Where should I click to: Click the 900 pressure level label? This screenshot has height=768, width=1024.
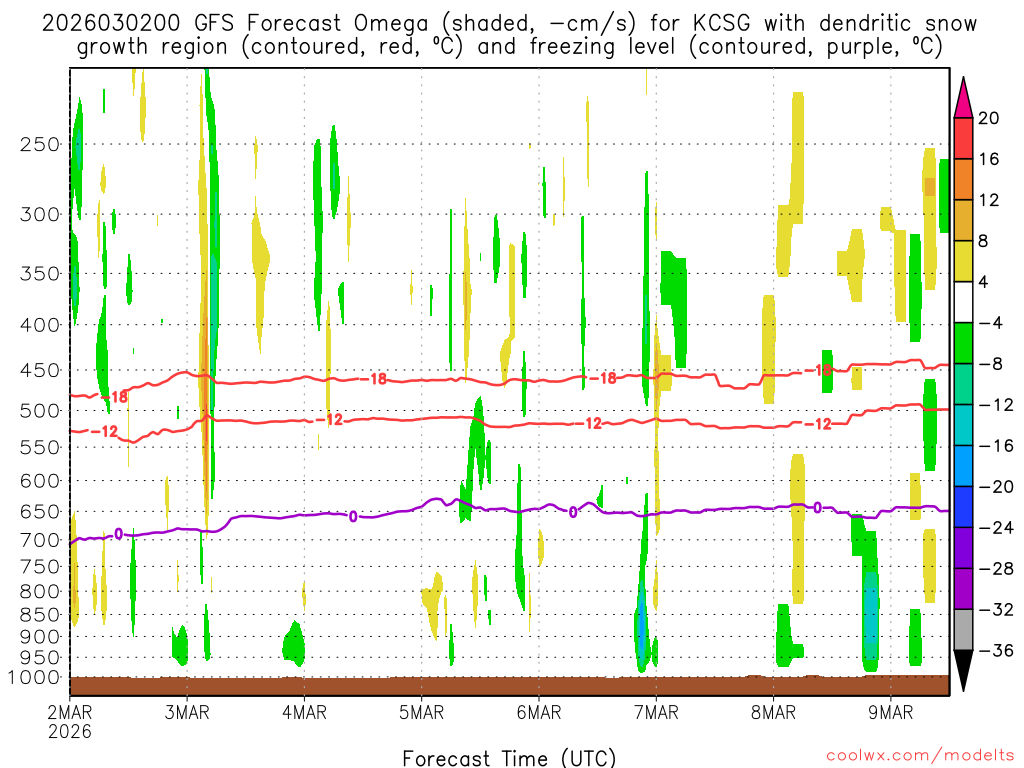click(x=40, y=636)
